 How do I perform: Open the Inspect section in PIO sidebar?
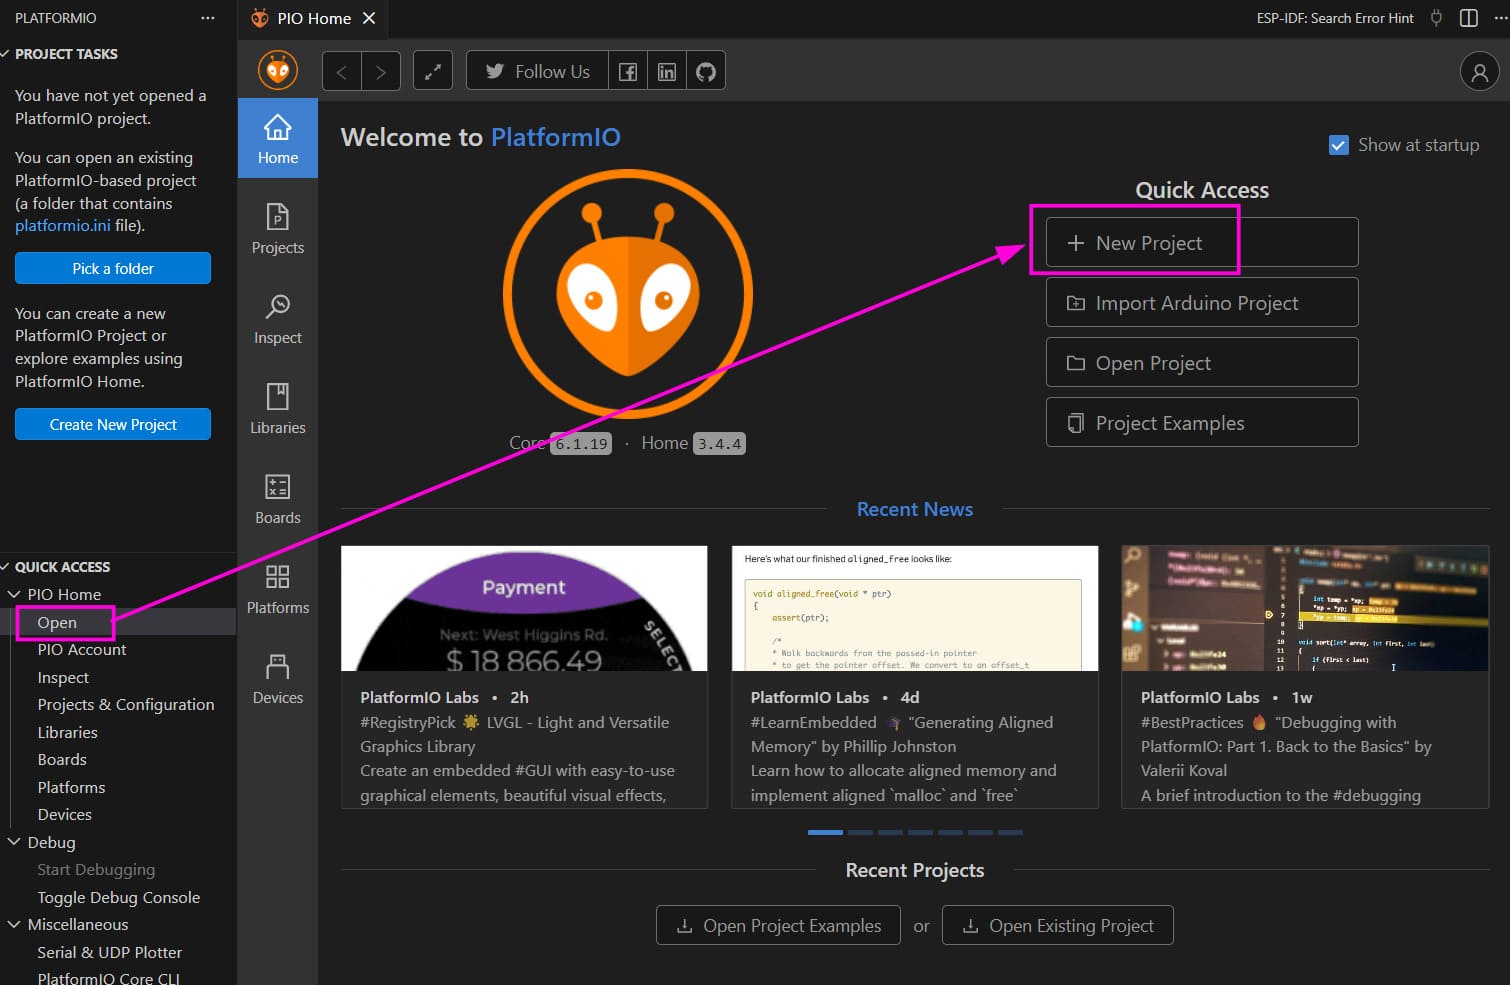278,318
